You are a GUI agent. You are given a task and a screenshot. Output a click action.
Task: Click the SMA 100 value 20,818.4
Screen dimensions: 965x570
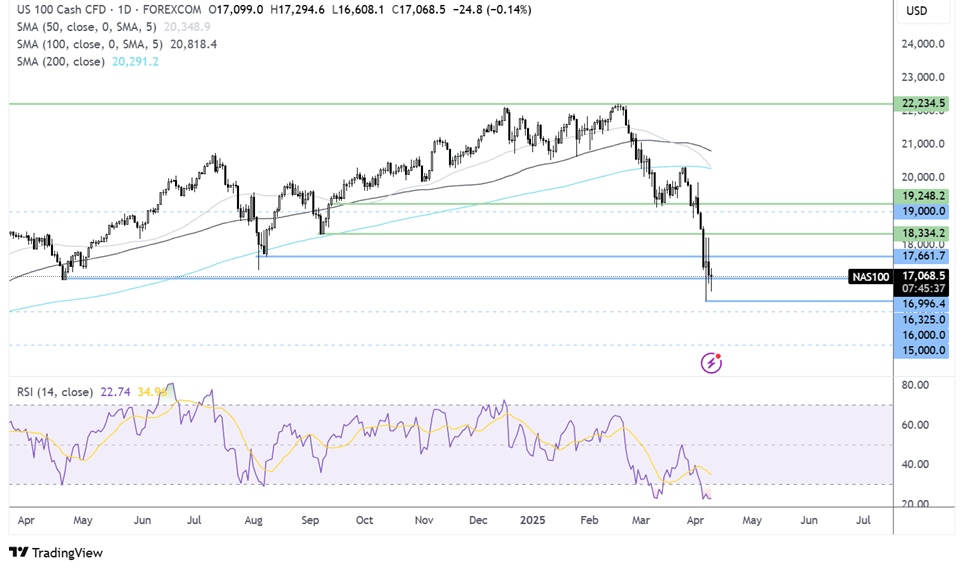[193, 44]
